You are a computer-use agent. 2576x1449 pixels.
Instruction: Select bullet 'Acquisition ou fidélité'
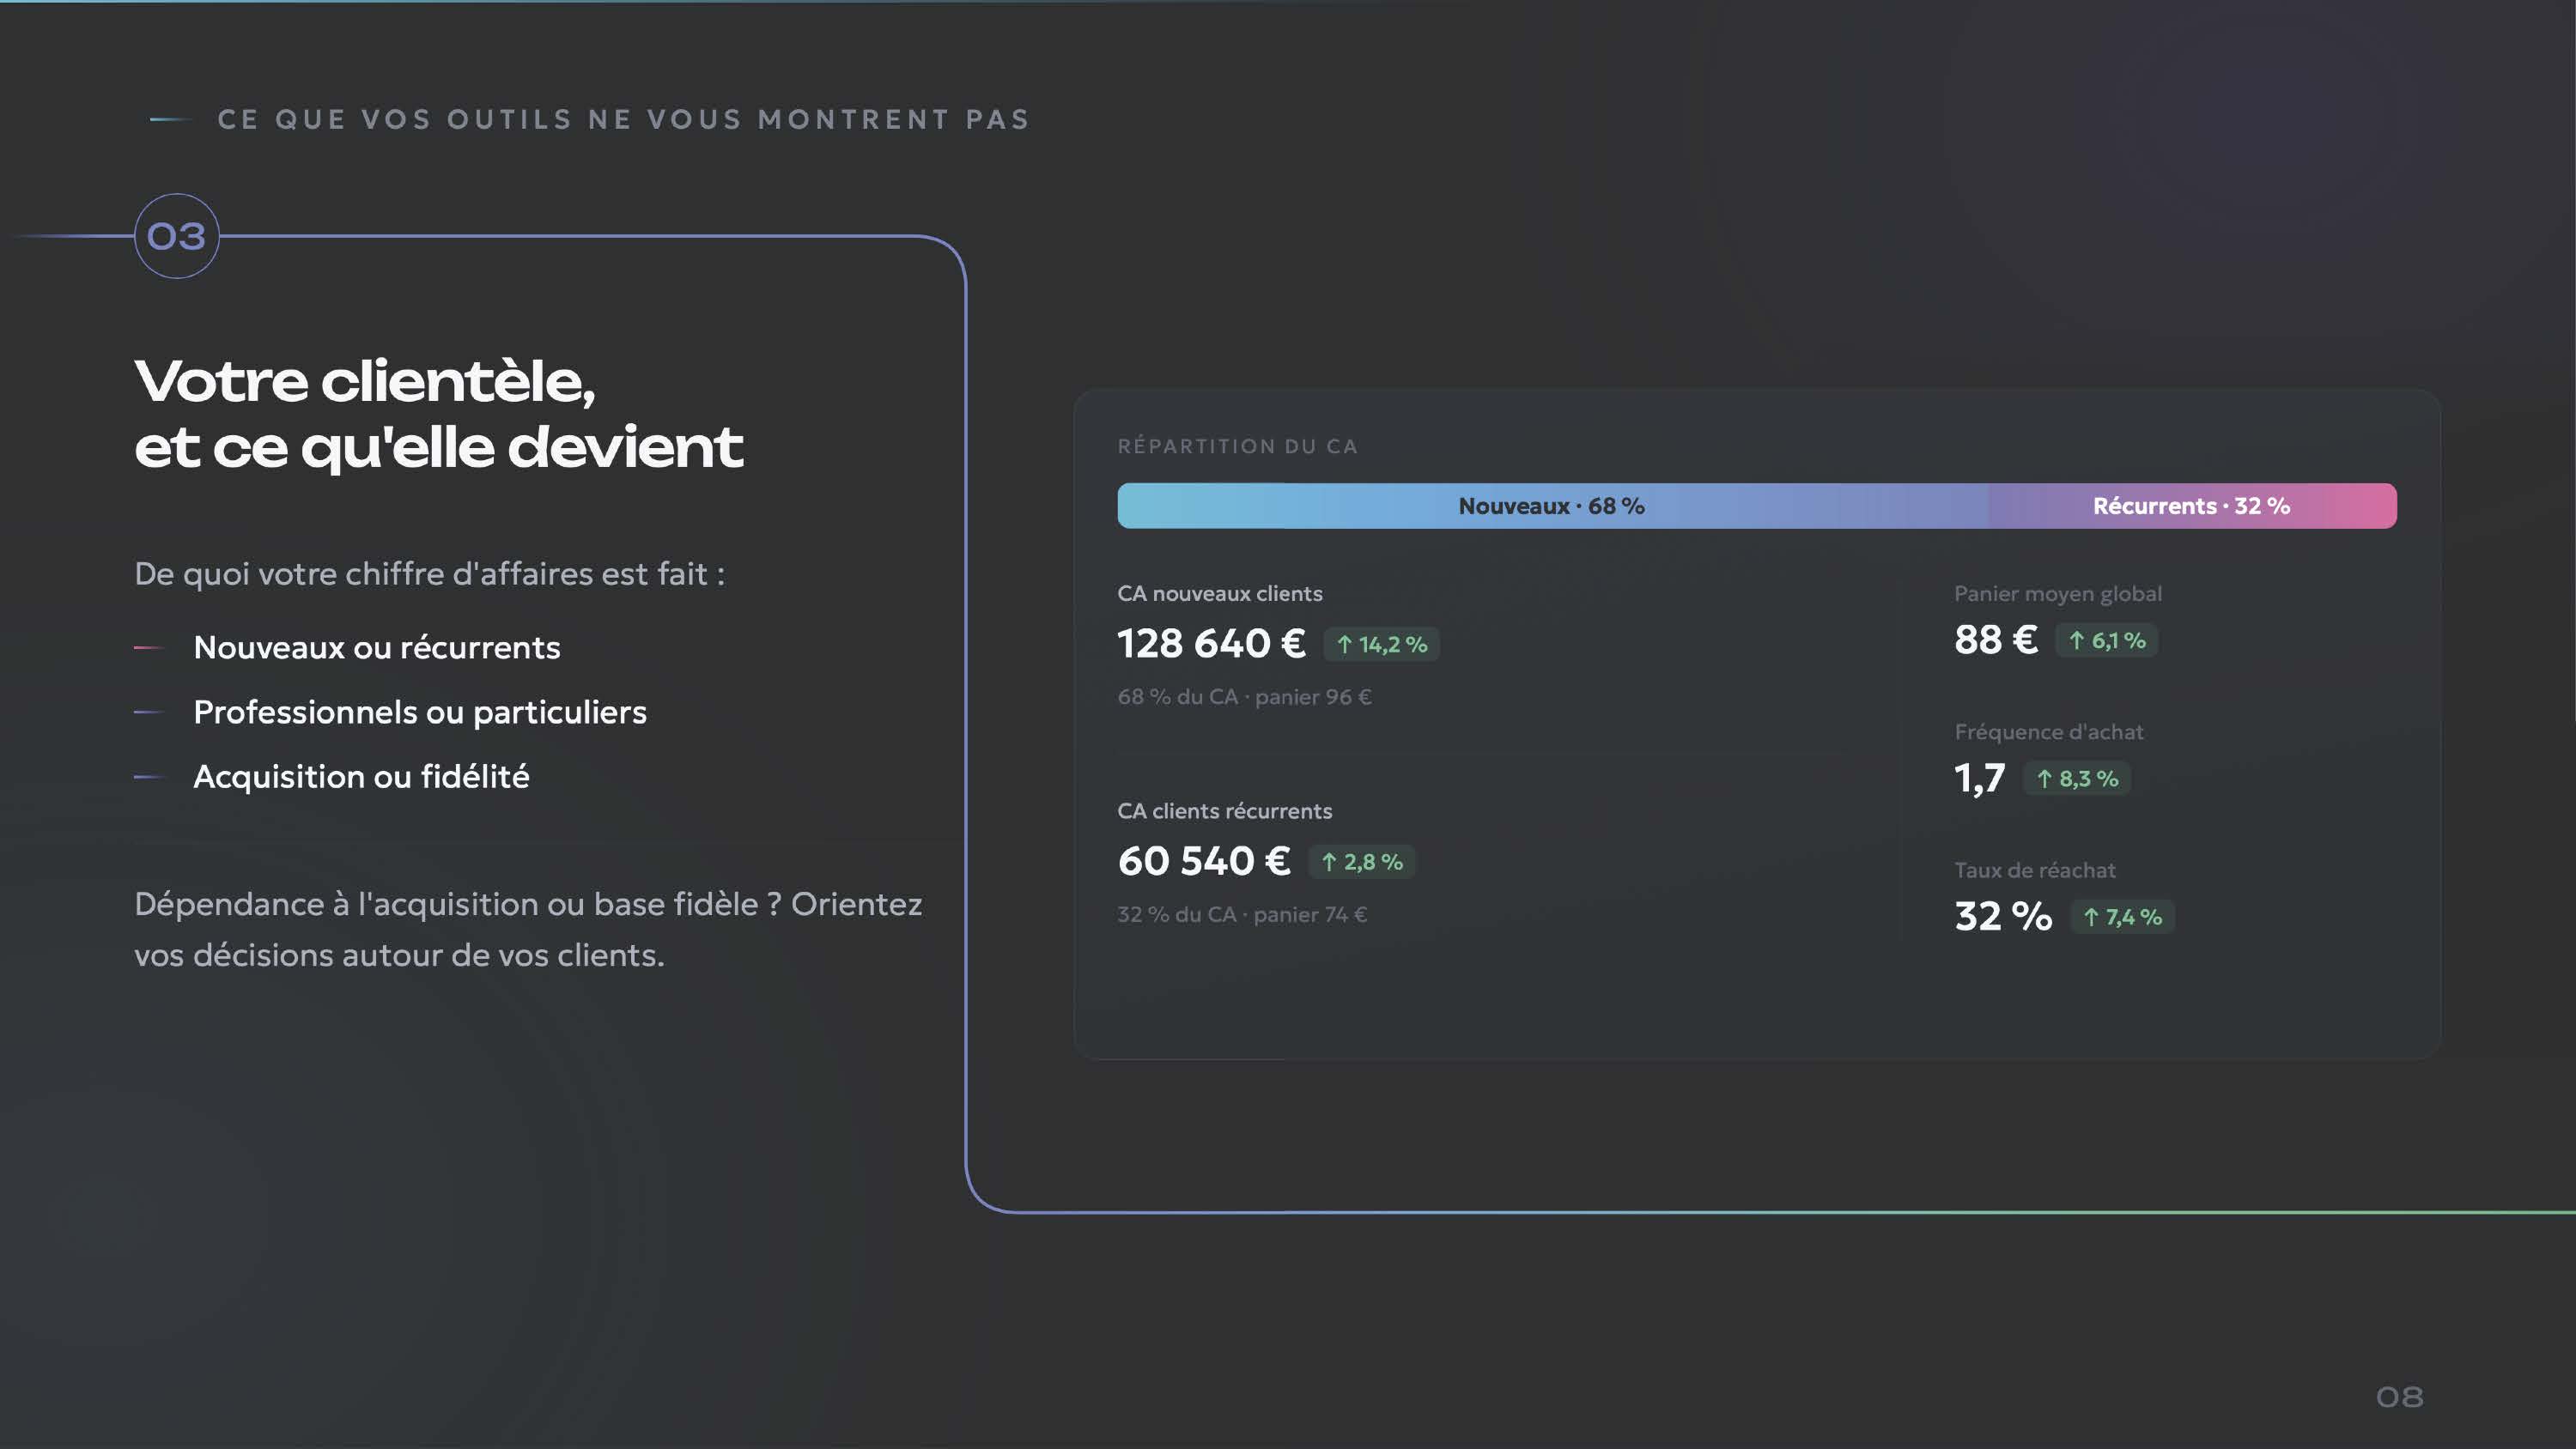361,776
